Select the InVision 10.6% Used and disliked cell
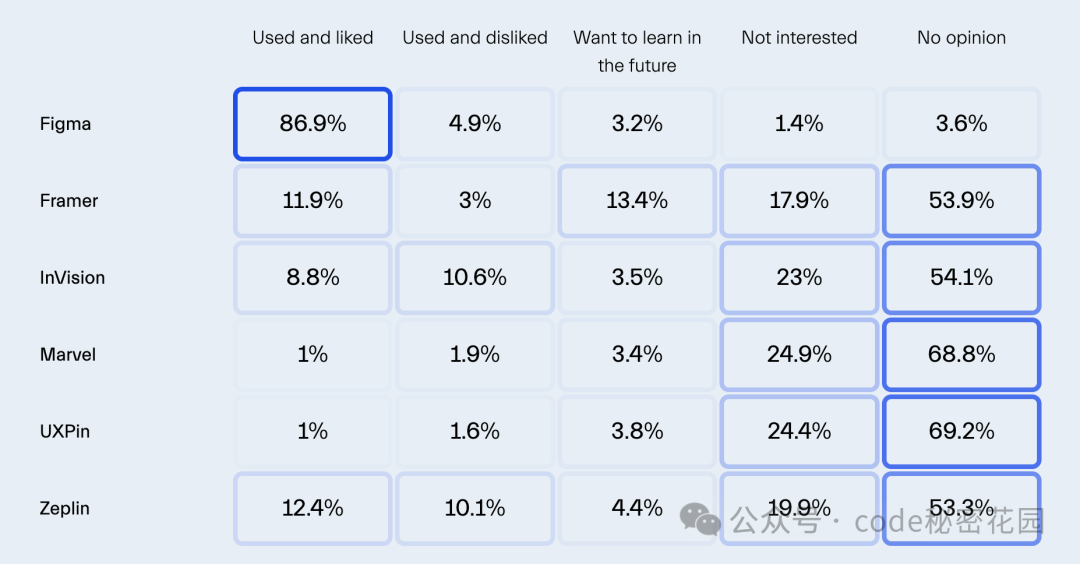This screenshot has height=564, width=1080. tap(475, 278)
